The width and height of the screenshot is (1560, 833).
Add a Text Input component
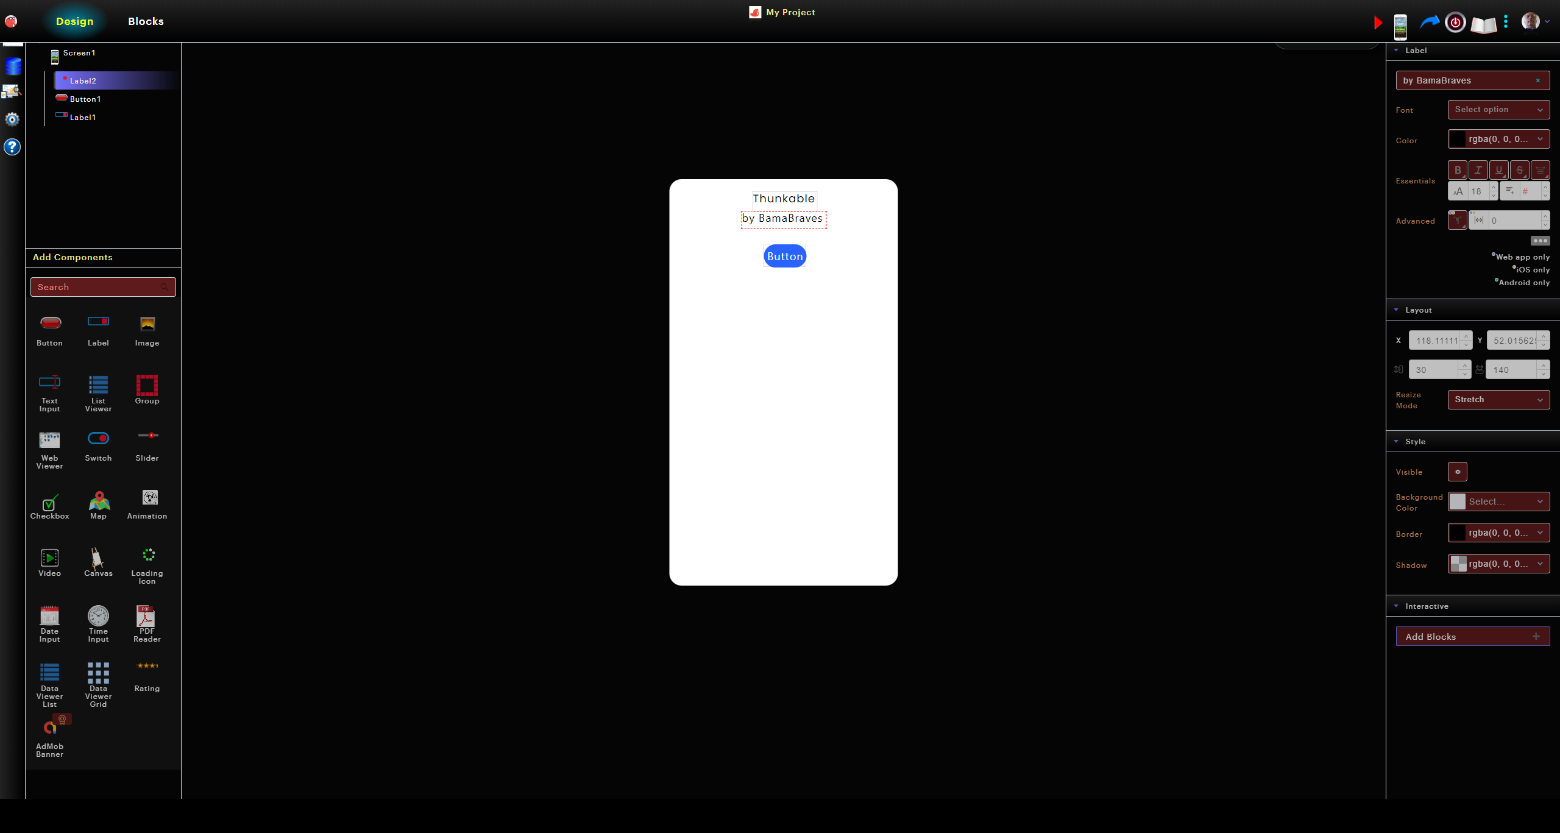coord(50,393)
